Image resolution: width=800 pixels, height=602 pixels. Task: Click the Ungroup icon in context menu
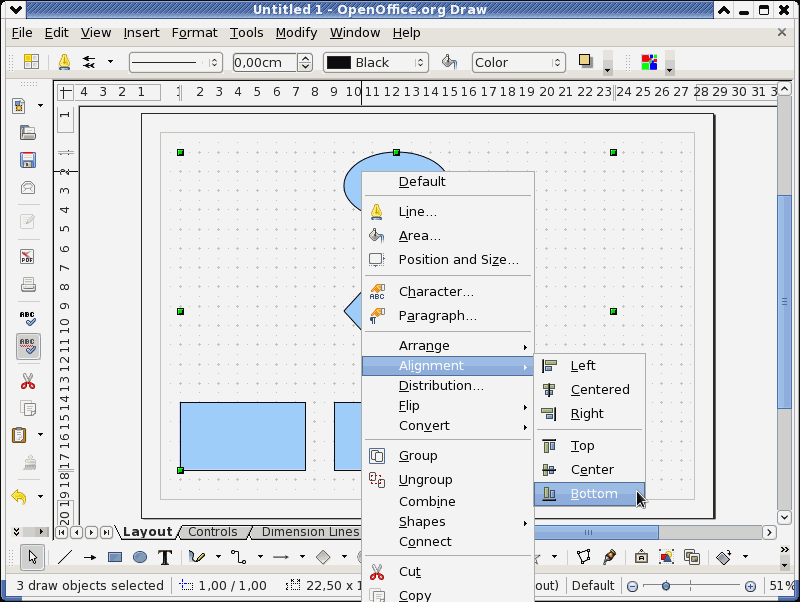coord(377,480)
